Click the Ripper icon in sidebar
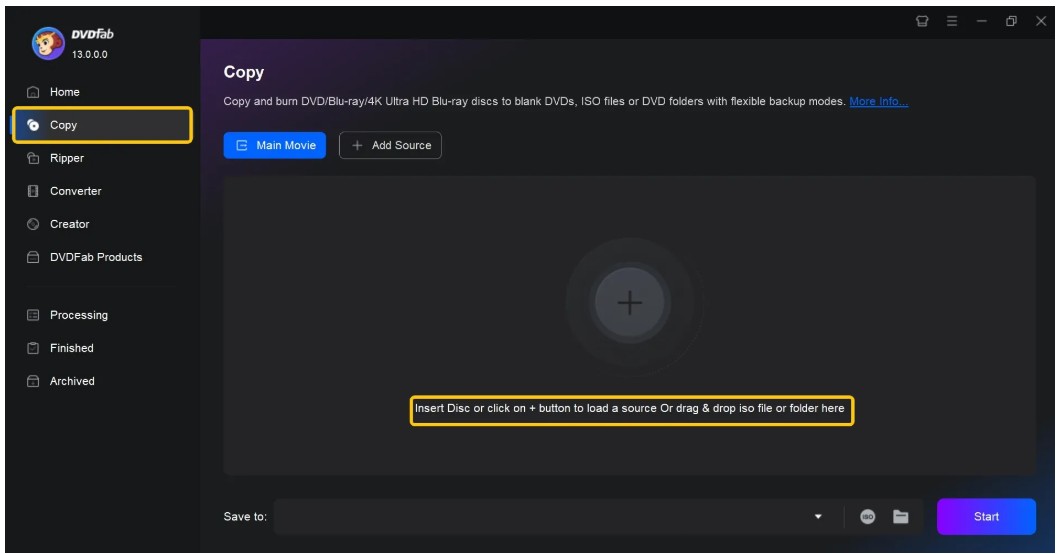 32,158
